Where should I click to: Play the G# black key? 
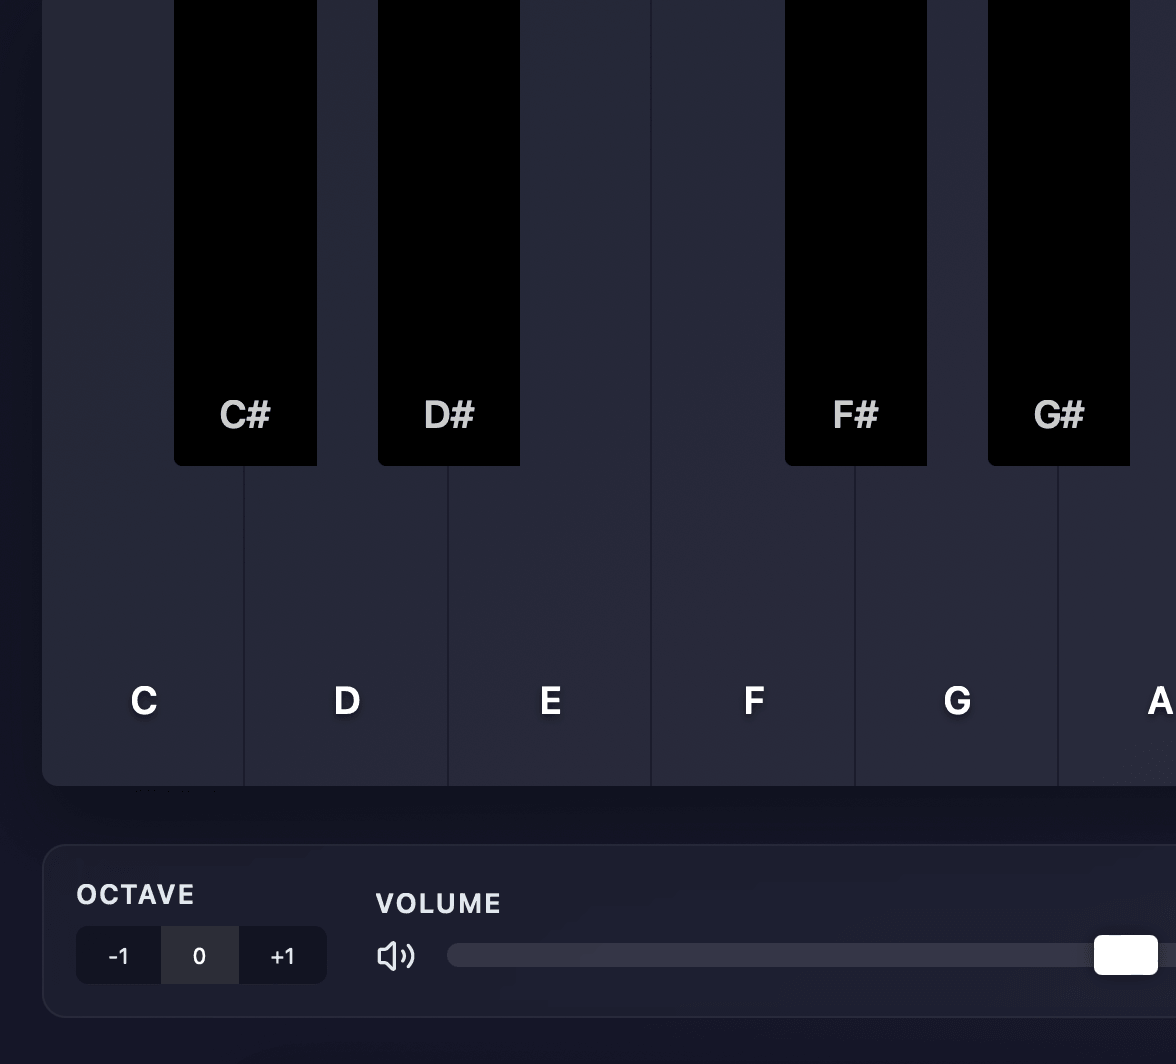1059,232
